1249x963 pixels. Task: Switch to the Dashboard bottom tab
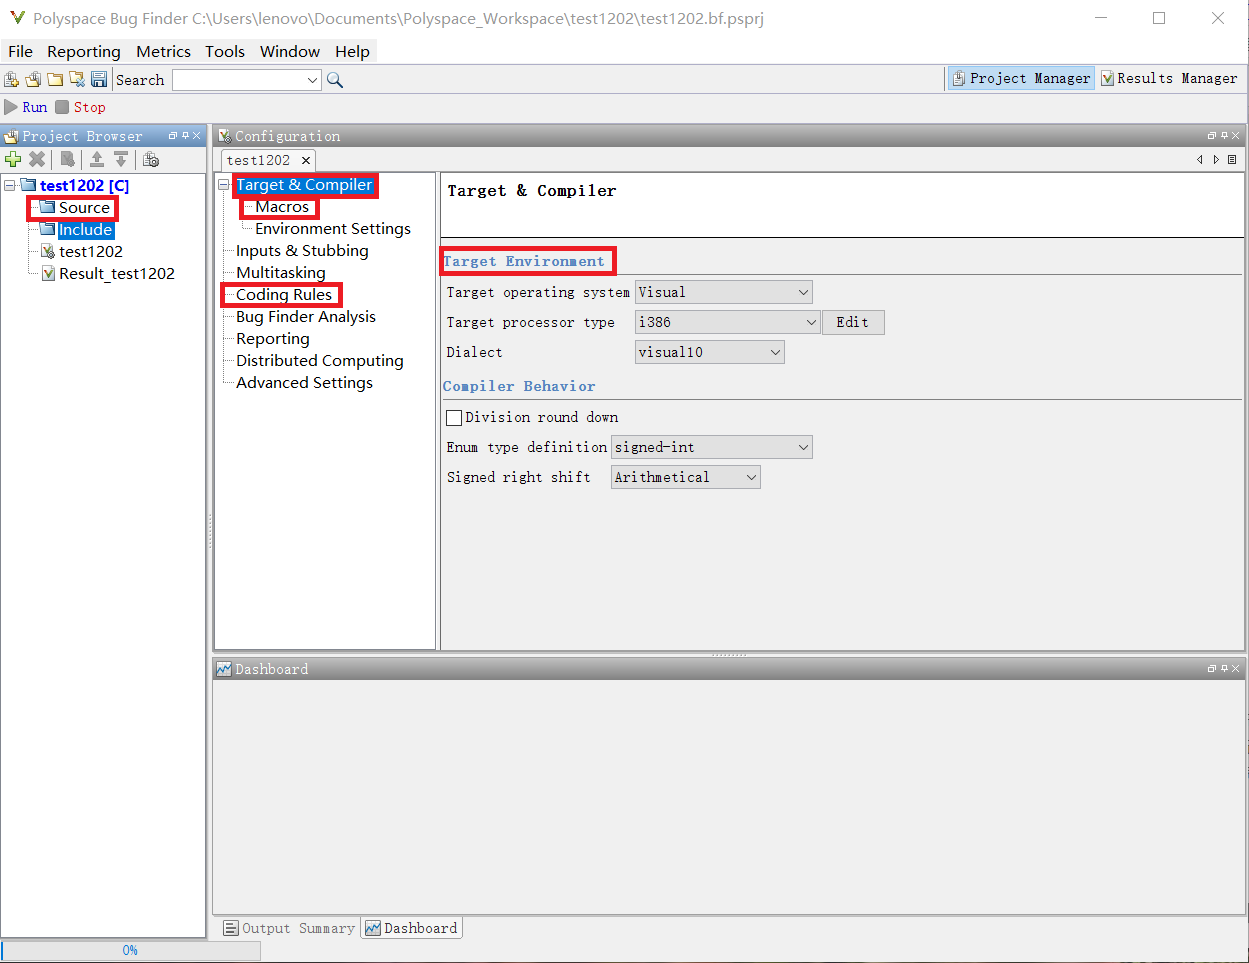coord(411,928)
